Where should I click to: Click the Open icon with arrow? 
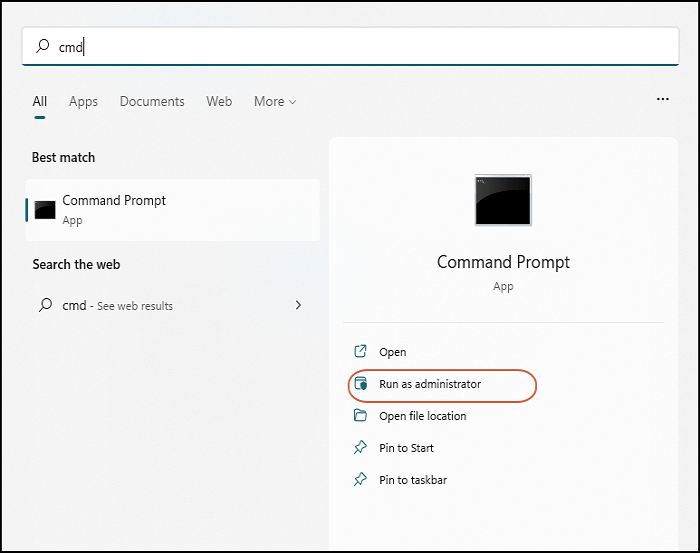click(x=361, y=352)
